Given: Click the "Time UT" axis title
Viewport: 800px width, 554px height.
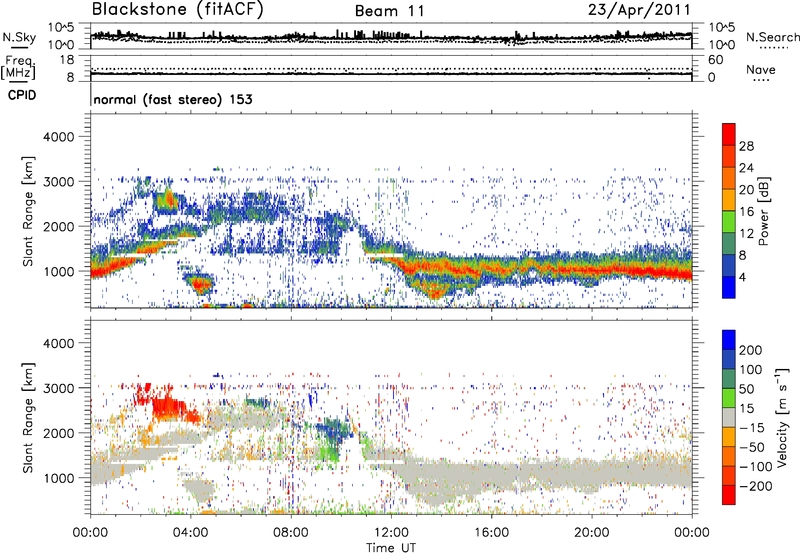Looking at the screenshot, I should (391, 548).
